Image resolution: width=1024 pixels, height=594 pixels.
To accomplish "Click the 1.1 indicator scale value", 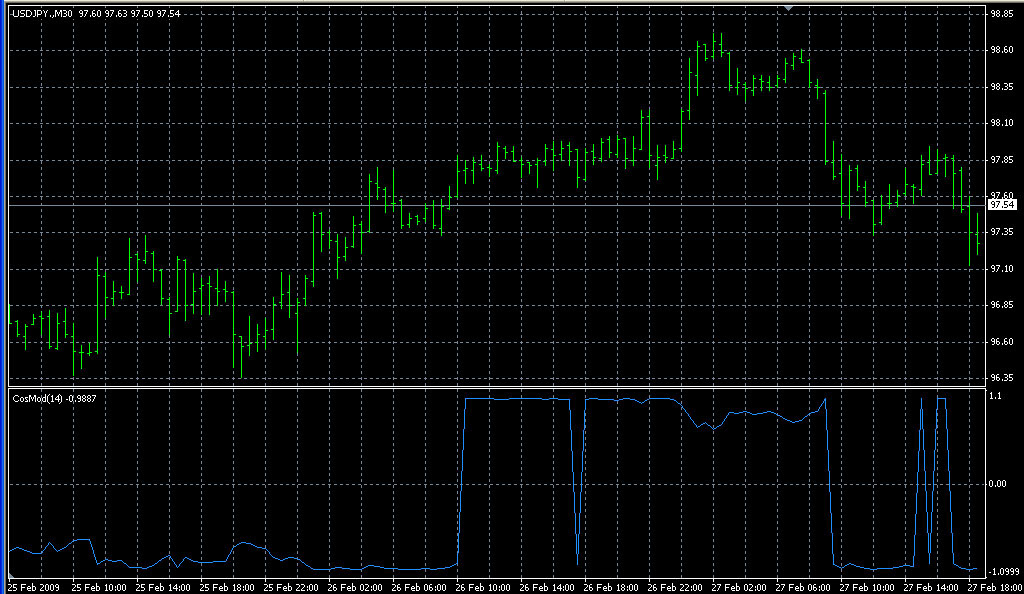I will pyautogui.click(x=995, y=396).
